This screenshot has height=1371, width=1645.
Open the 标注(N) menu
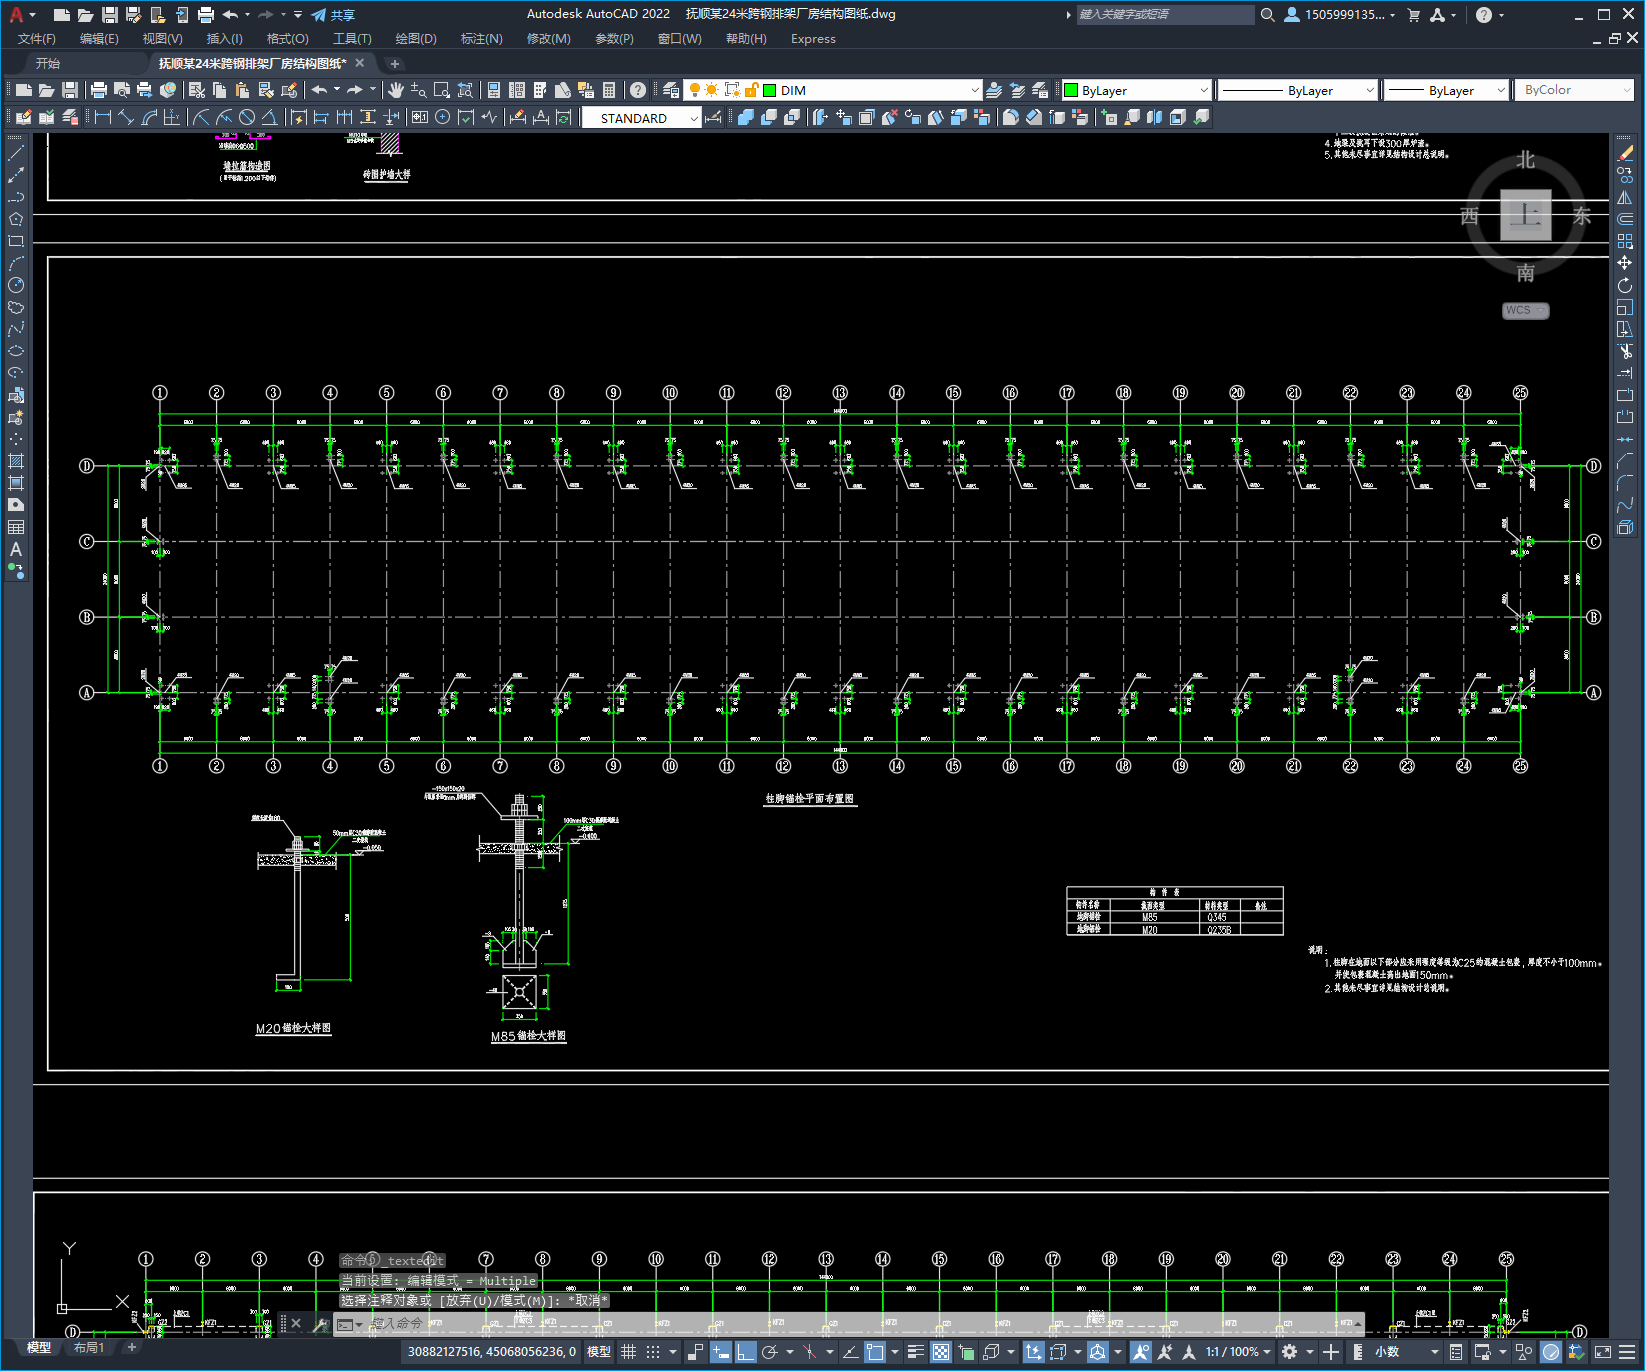click(x=481, y=39)
